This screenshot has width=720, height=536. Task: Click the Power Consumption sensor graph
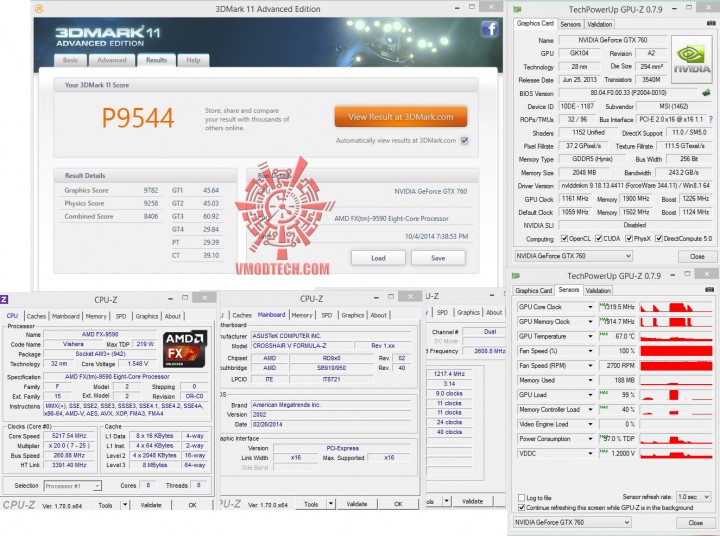tap(676, 439)
